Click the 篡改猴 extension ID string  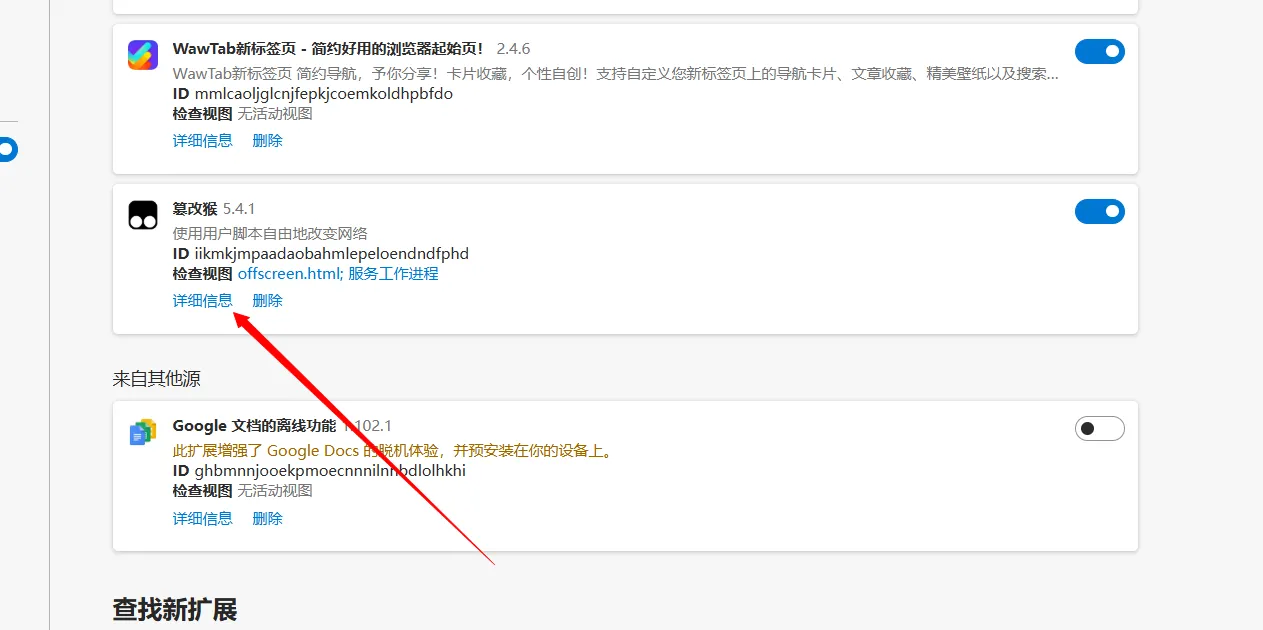point(331,254)
